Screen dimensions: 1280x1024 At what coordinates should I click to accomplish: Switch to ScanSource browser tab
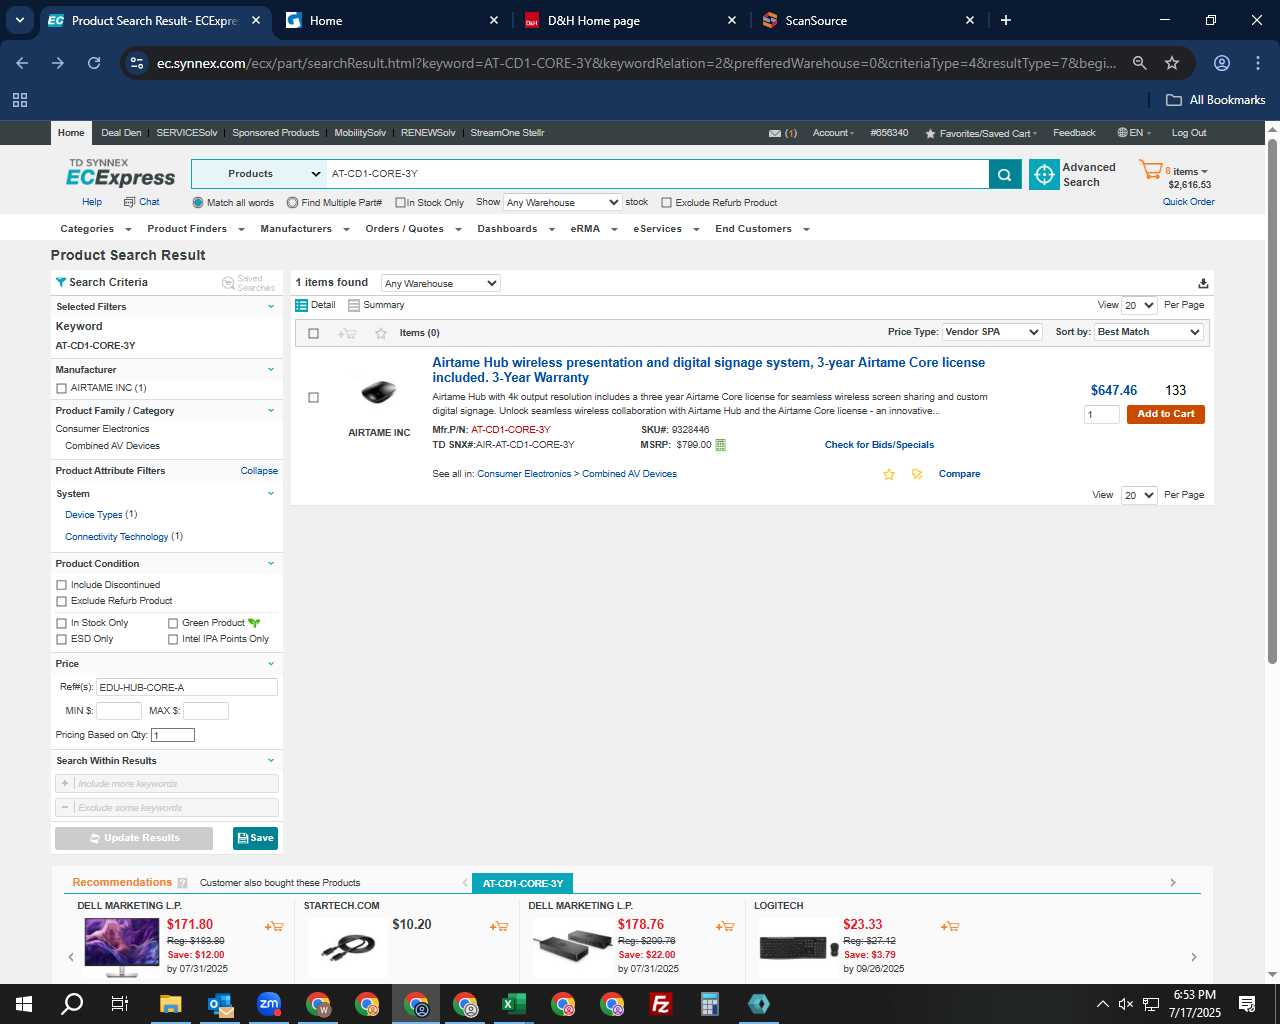click(867, 20)
